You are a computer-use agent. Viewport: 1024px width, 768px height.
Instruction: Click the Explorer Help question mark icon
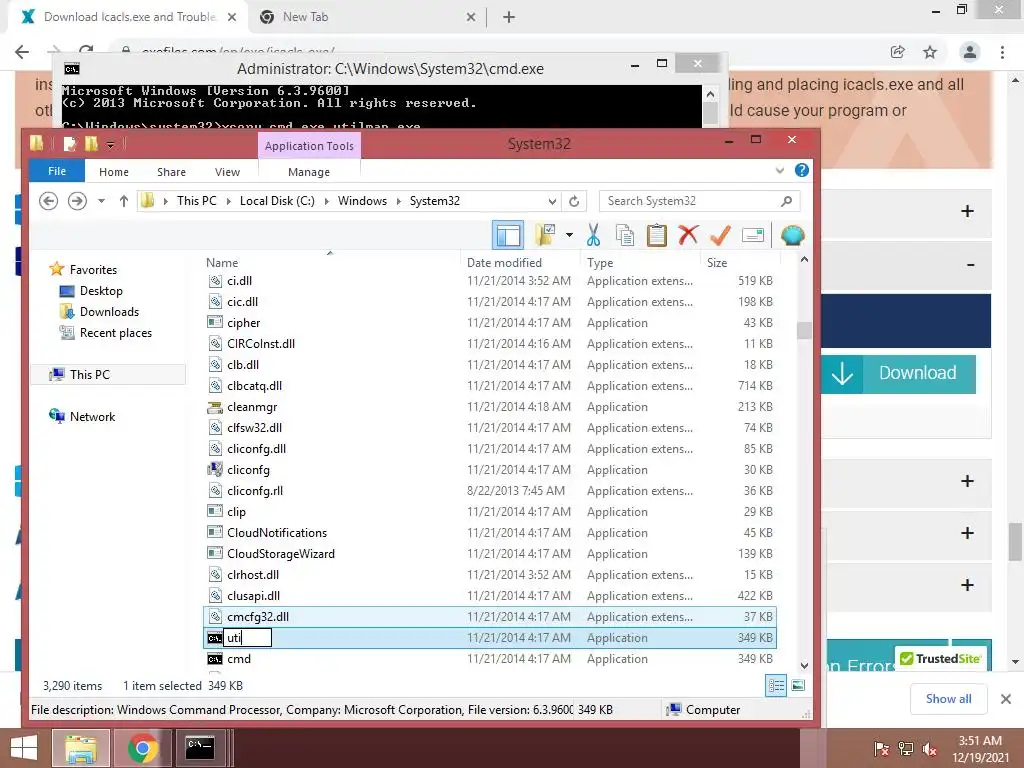point(802,170)
